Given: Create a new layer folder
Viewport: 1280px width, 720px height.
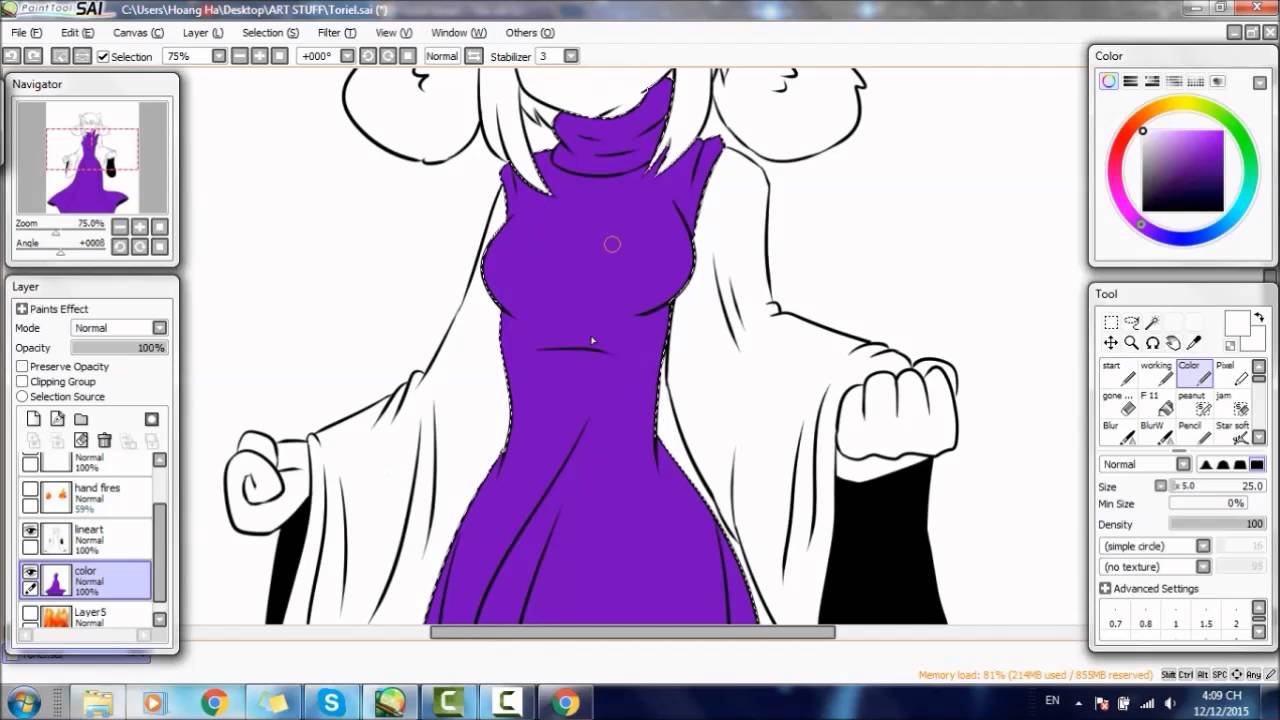Looking at the screenshot, I should (81, 419).
